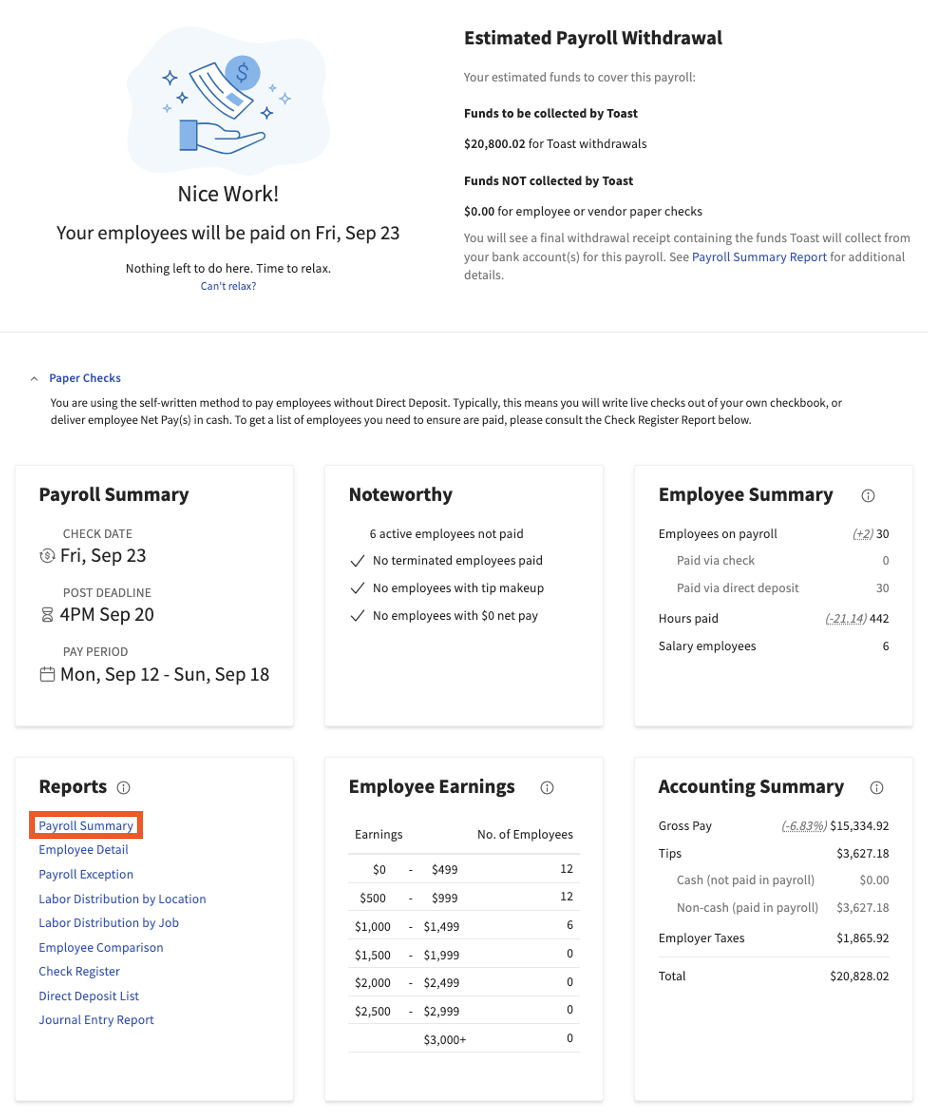928x1118 pixels.
Task: Click checkmark beside No terminated employees paid
Action: [x=357, y=561]
